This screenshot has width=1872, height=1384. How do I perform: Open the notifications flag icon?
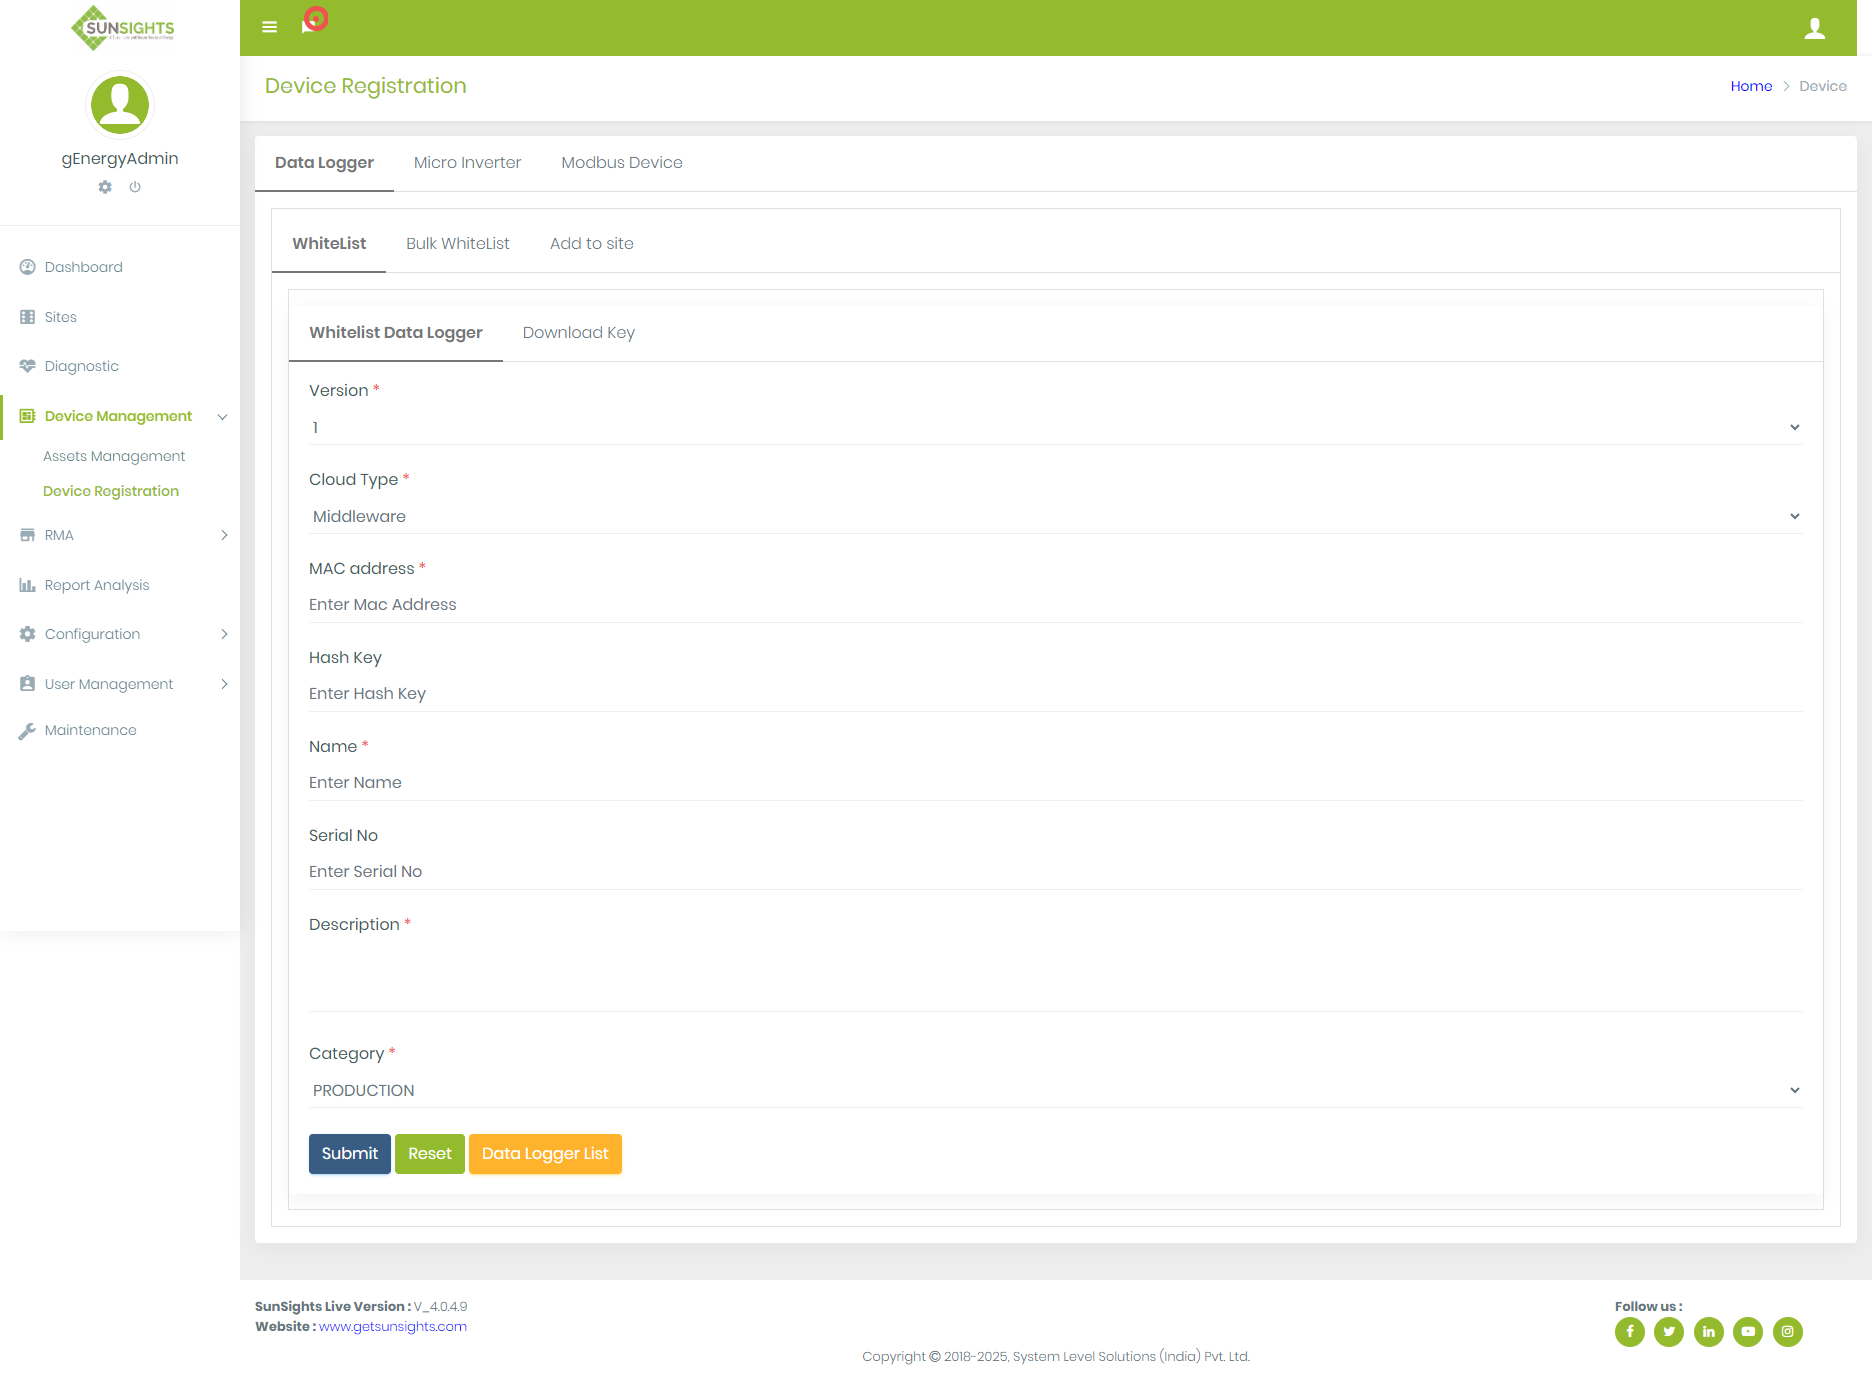pyautogui.click(x=309, y=25)
